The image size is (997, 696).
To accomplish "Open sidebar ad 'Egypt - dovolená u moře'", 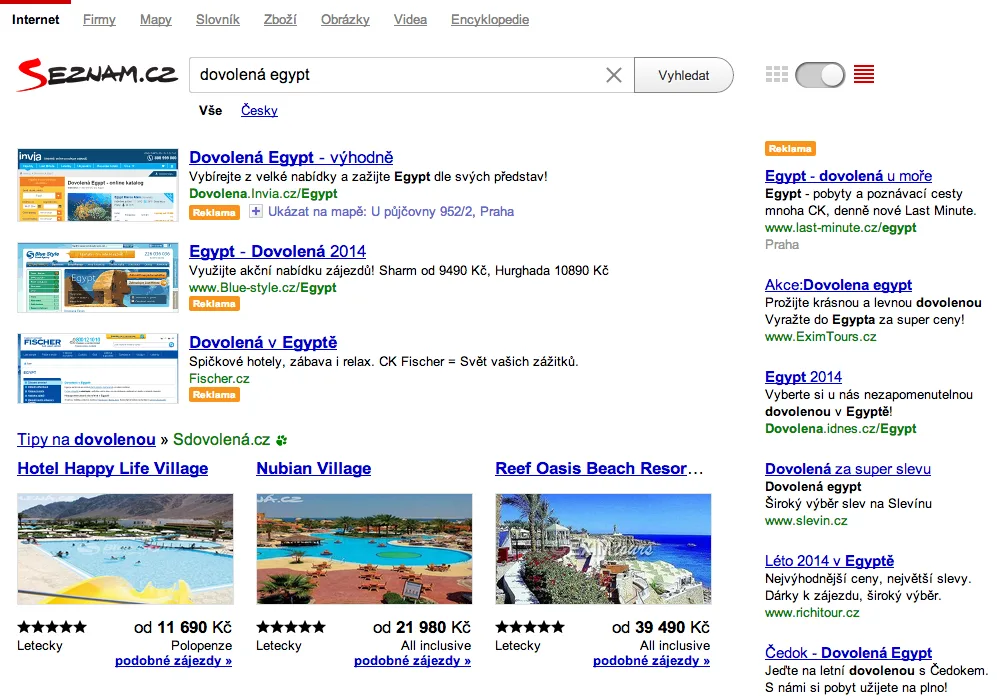I will (x=848, y=175).
